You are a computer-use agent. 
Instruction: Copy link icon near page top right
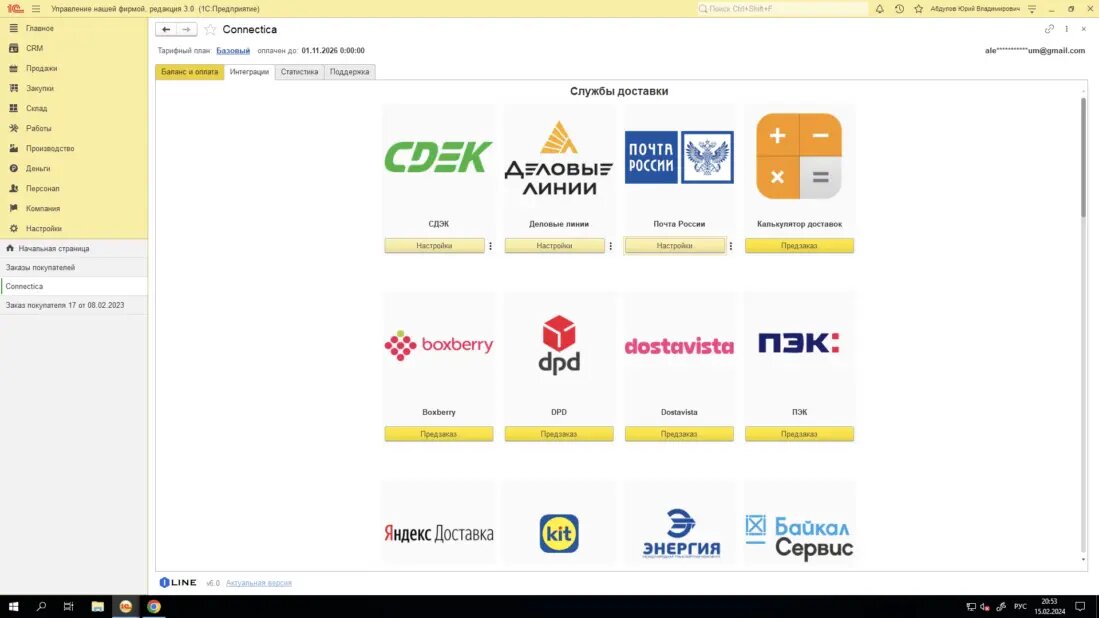click(1049, 29)
